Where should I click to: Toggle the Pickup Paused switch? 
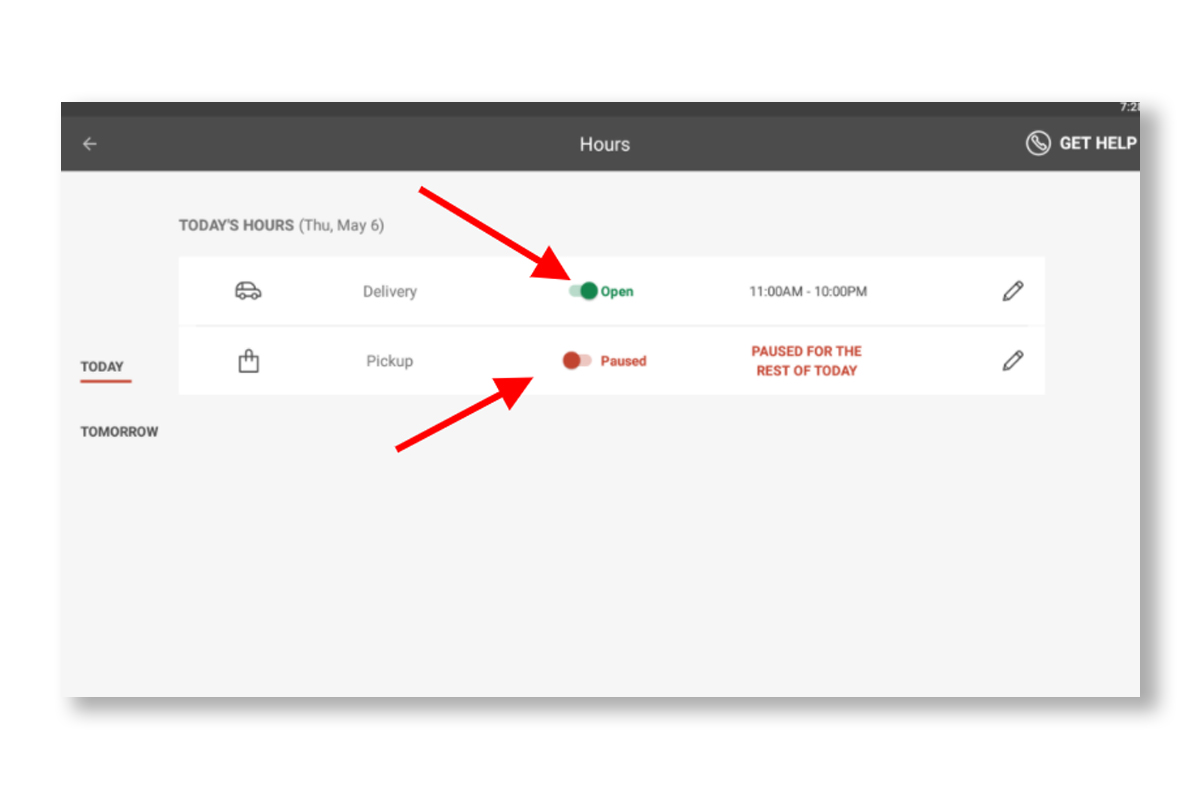pyautogui.click(x=577, y=360)
